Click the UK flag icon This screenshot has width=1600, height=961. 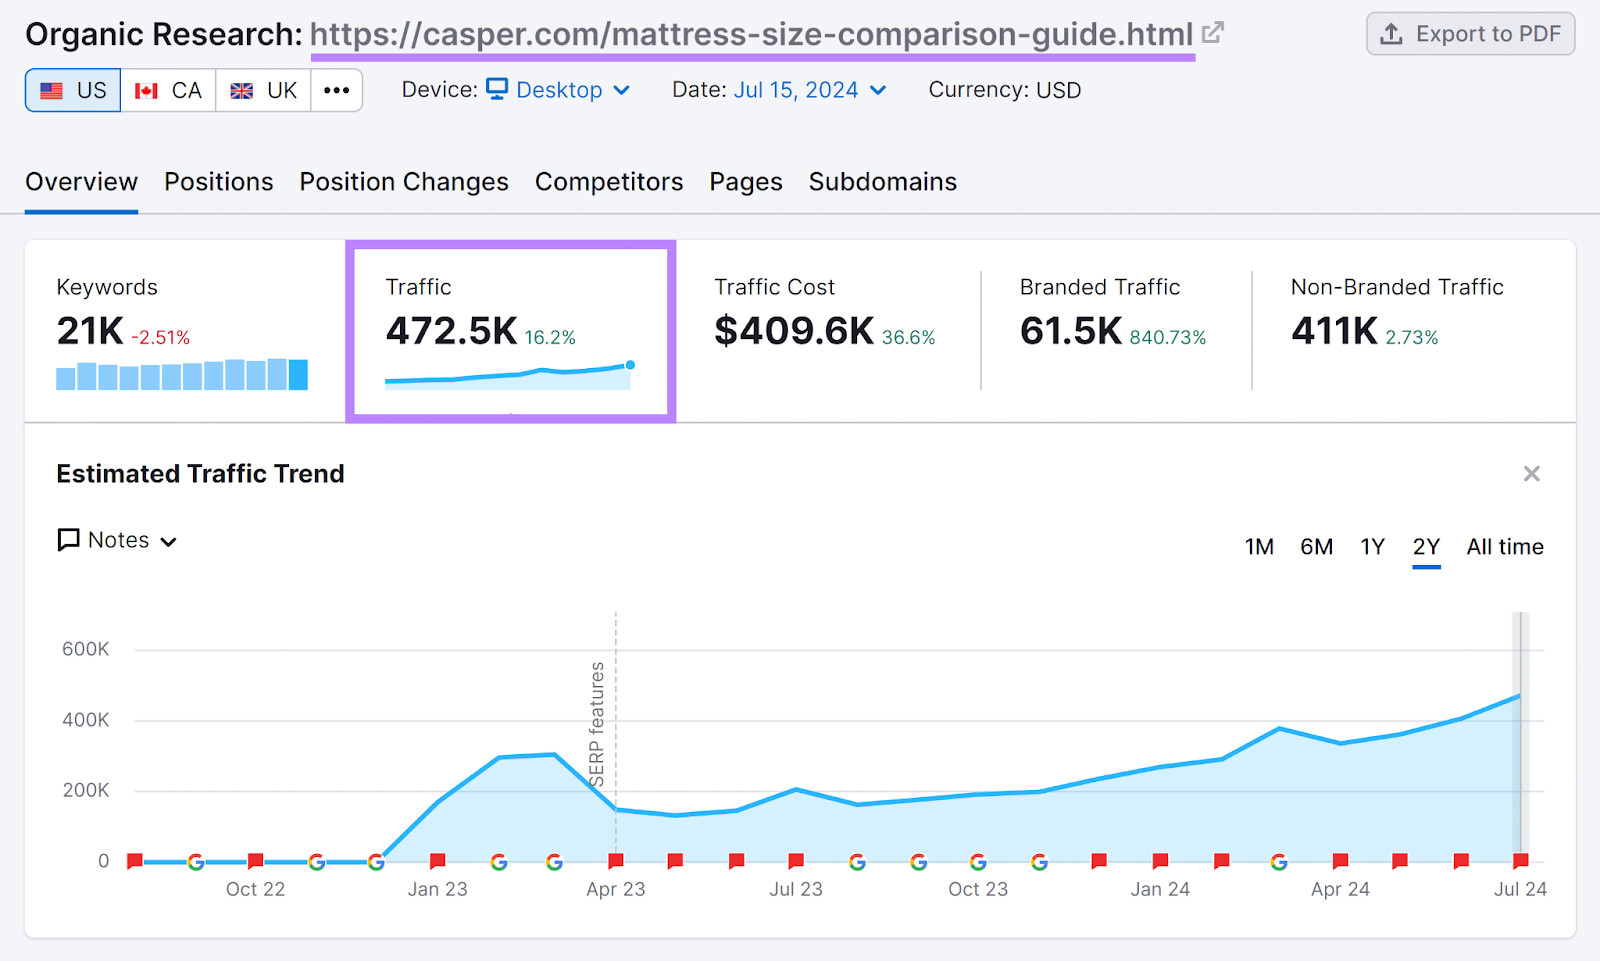point(242,91)
